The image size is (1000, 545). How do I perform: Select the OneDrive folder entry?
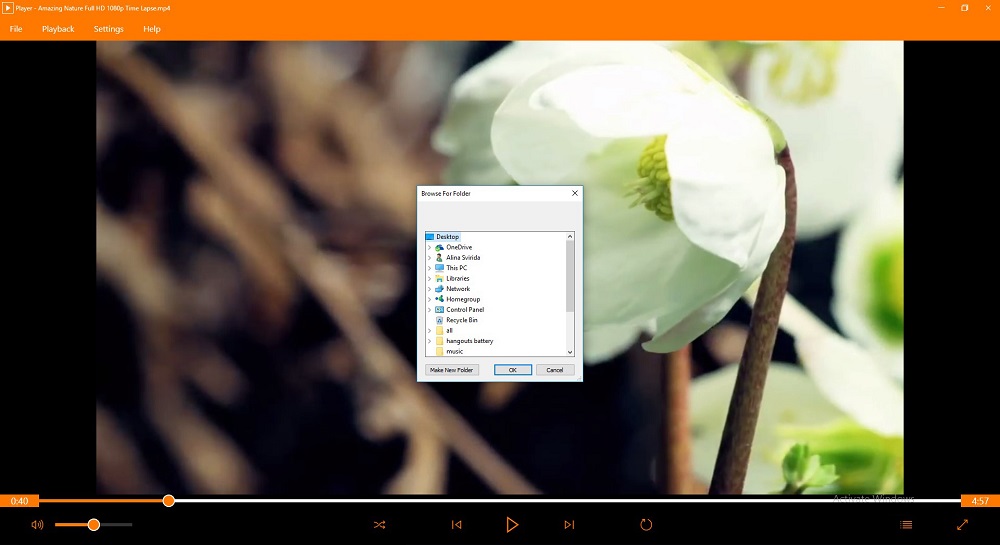[459, 247]
